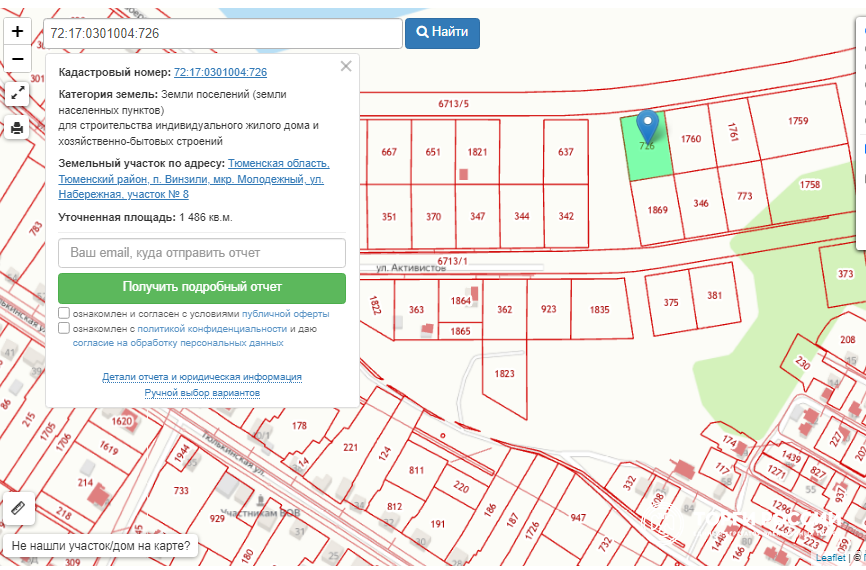Image resolution: width=866 pixels, height=570 pixels.
Task: Open the Тюменская область address link
Action: [278, 163]
